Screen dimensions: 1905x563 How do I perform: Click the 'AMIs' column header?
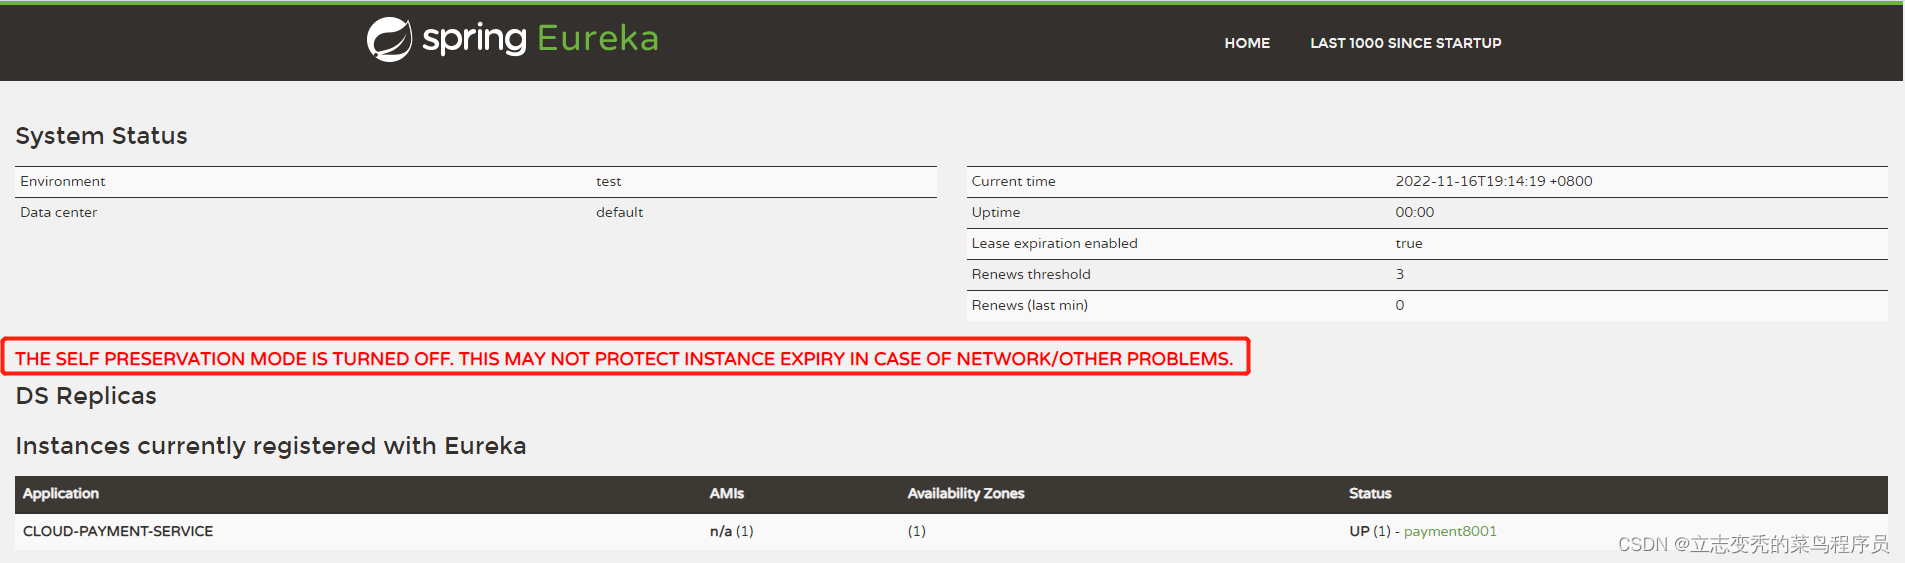click(x=726, y=493)
